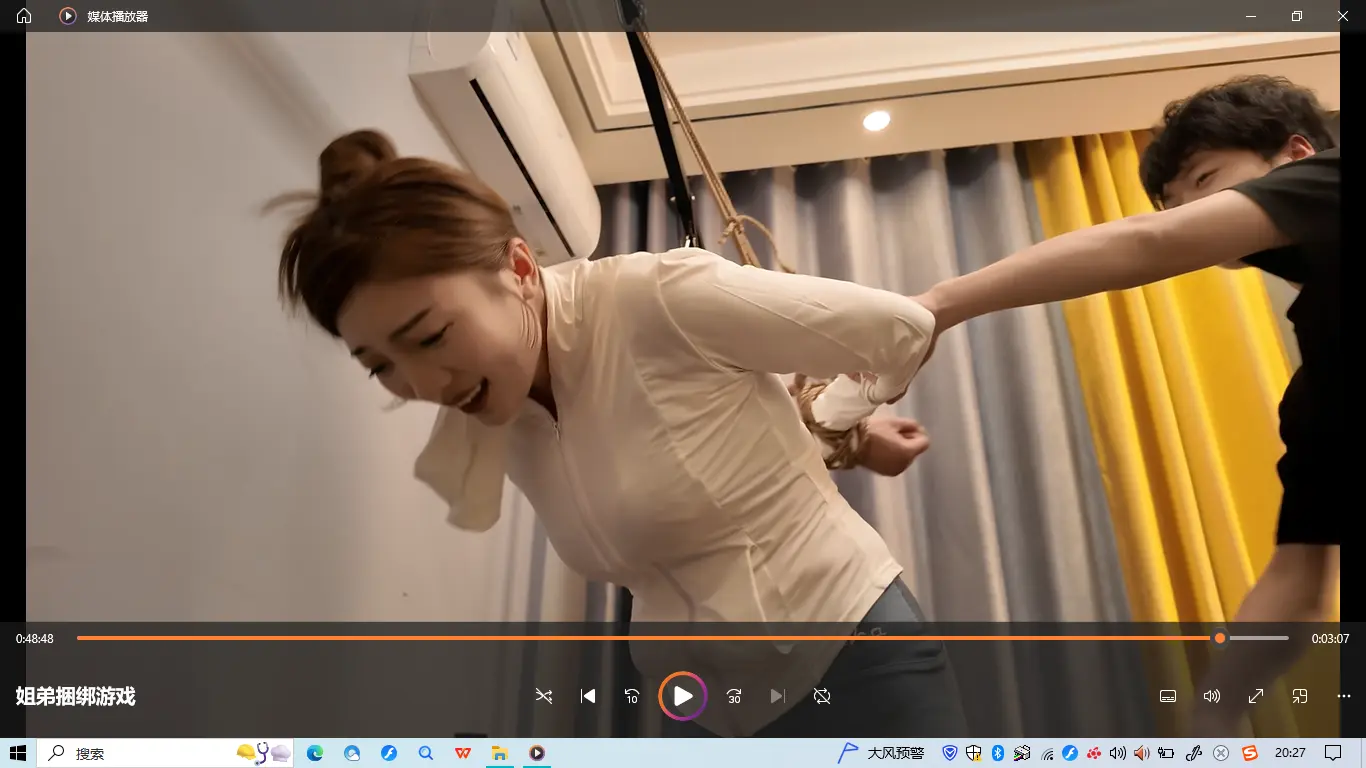1366x768 pixels.
Task: Open the WPS Office taskbar icon
Action: coord(463,753)
